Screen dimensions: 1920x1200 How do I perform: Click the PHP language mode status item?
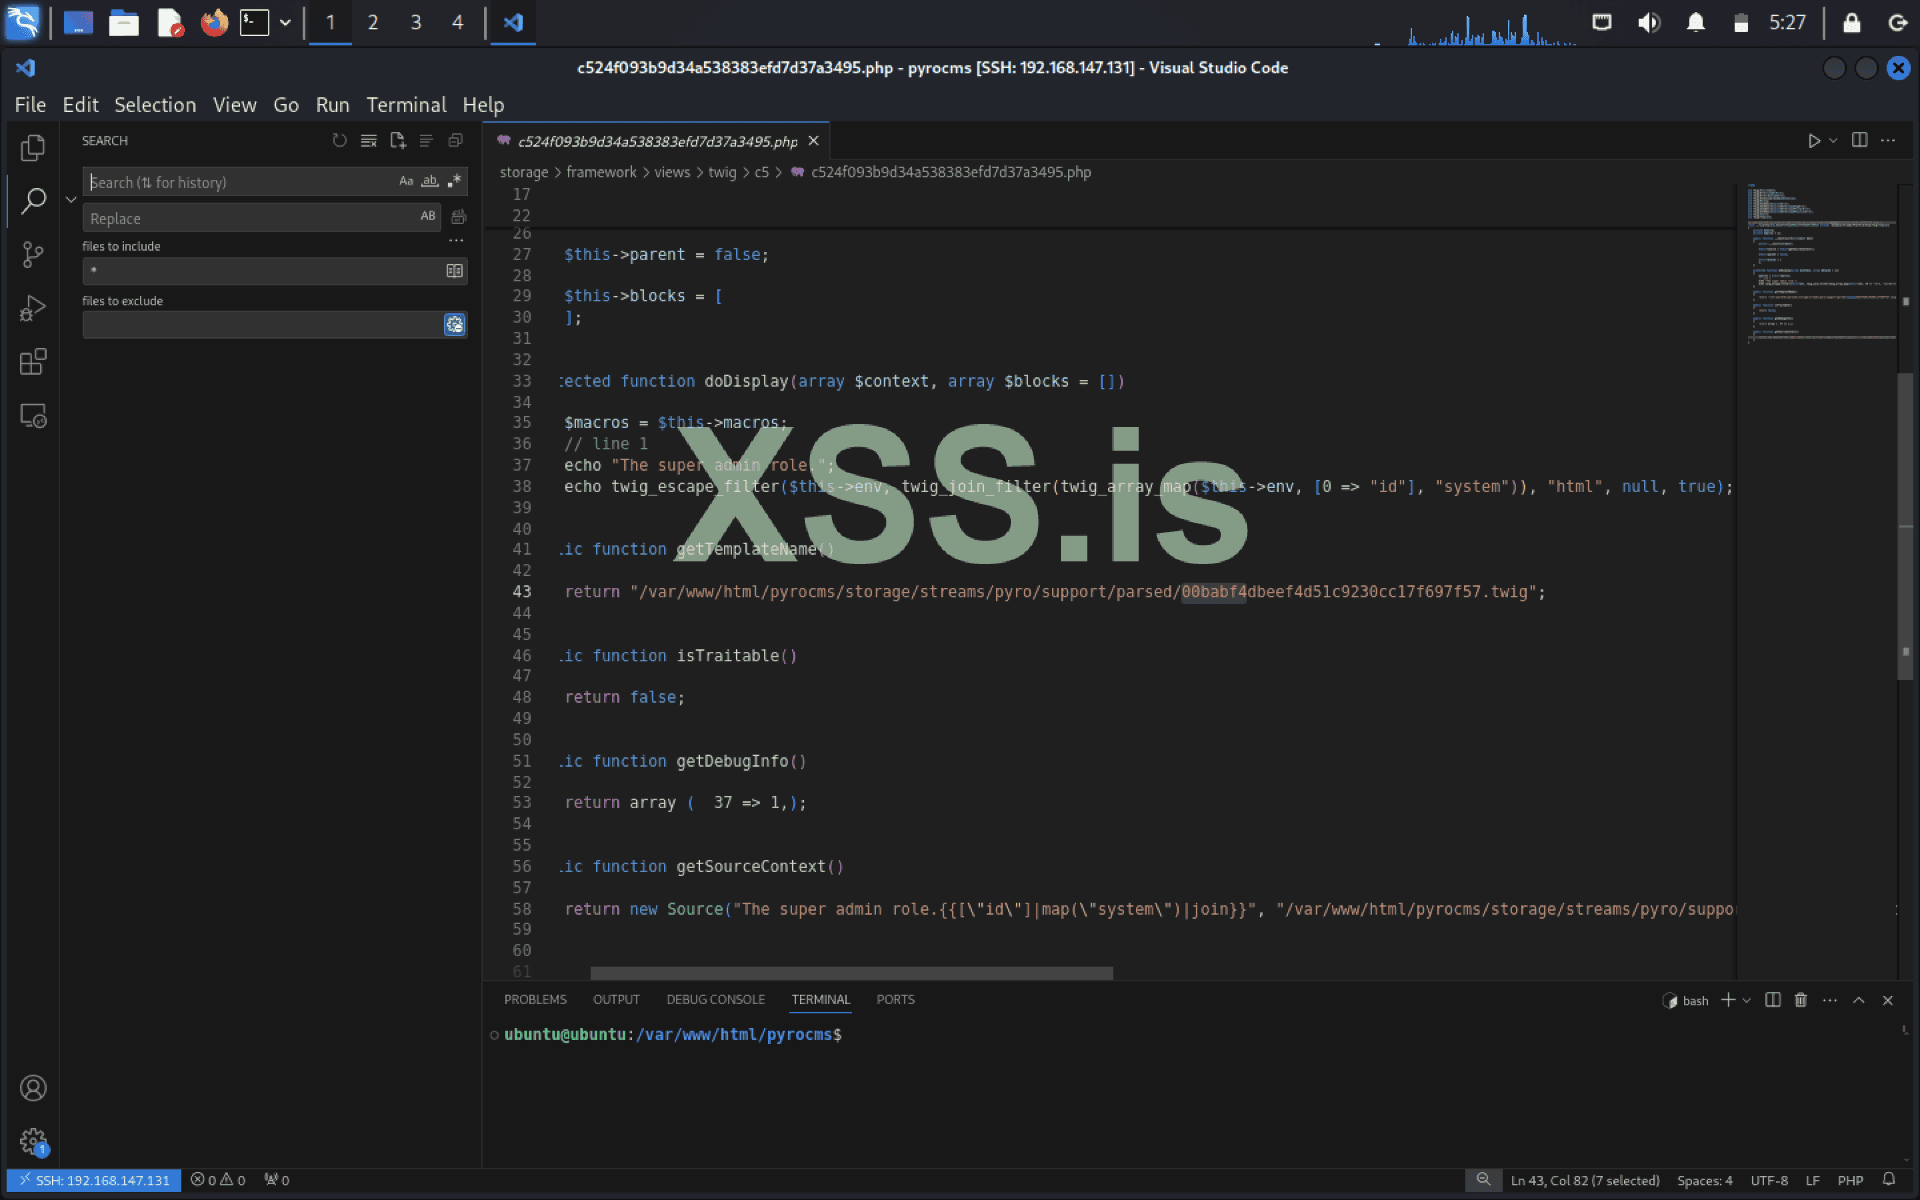click(x=1849, y=1180)
